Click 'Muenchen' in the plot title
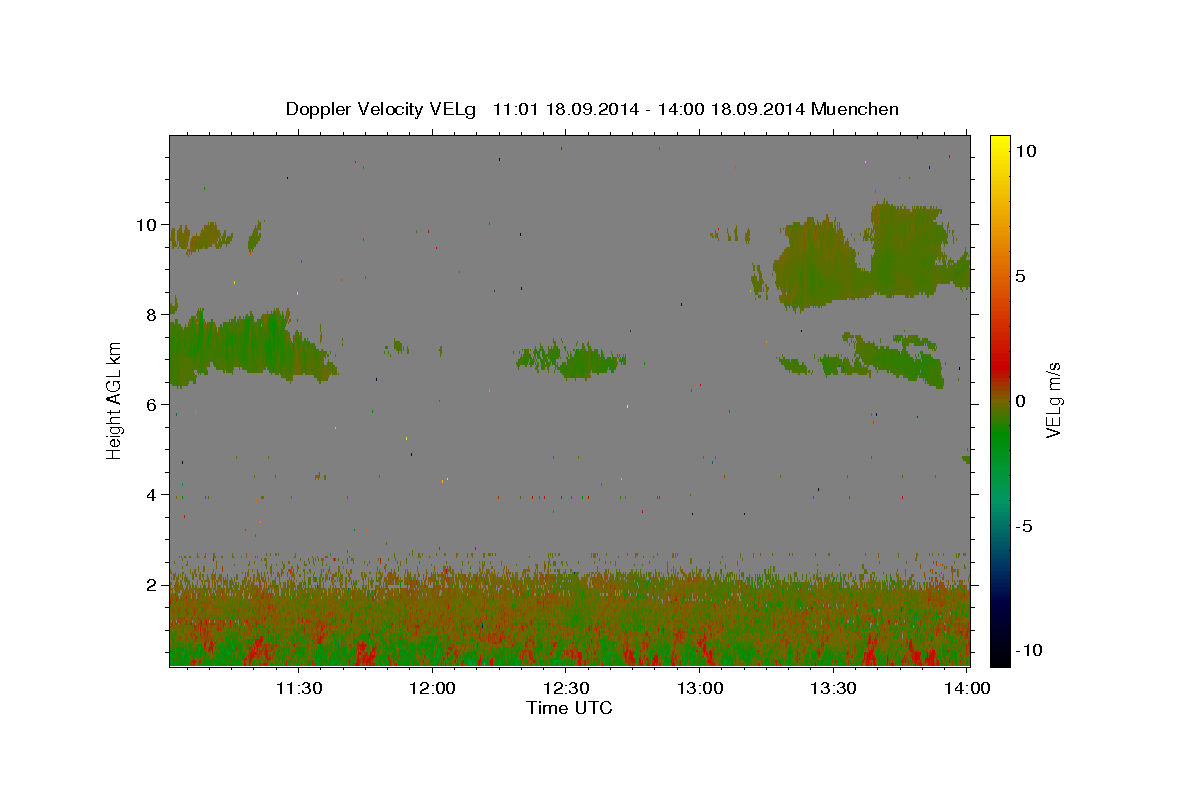The image size is (1200, 800). click(855, 109)
